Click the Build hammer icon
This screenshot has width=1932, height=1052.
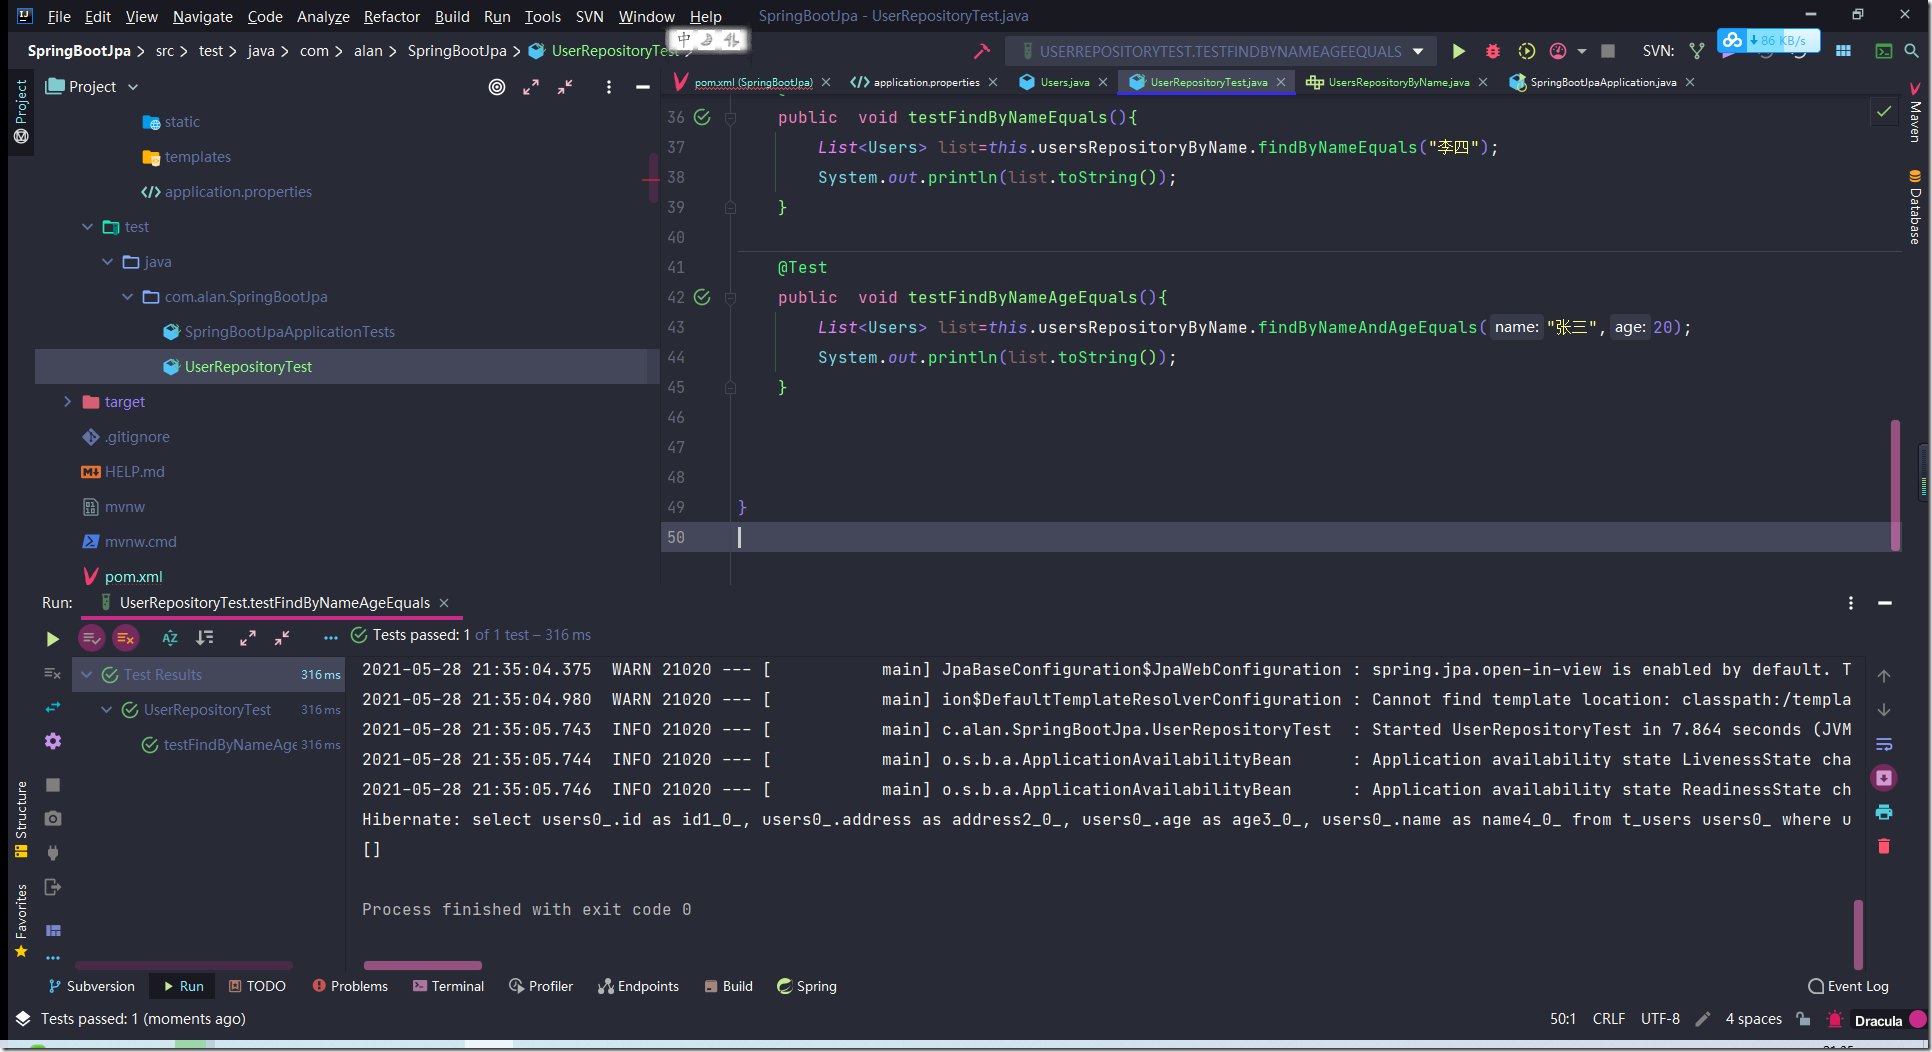[982, 51]
